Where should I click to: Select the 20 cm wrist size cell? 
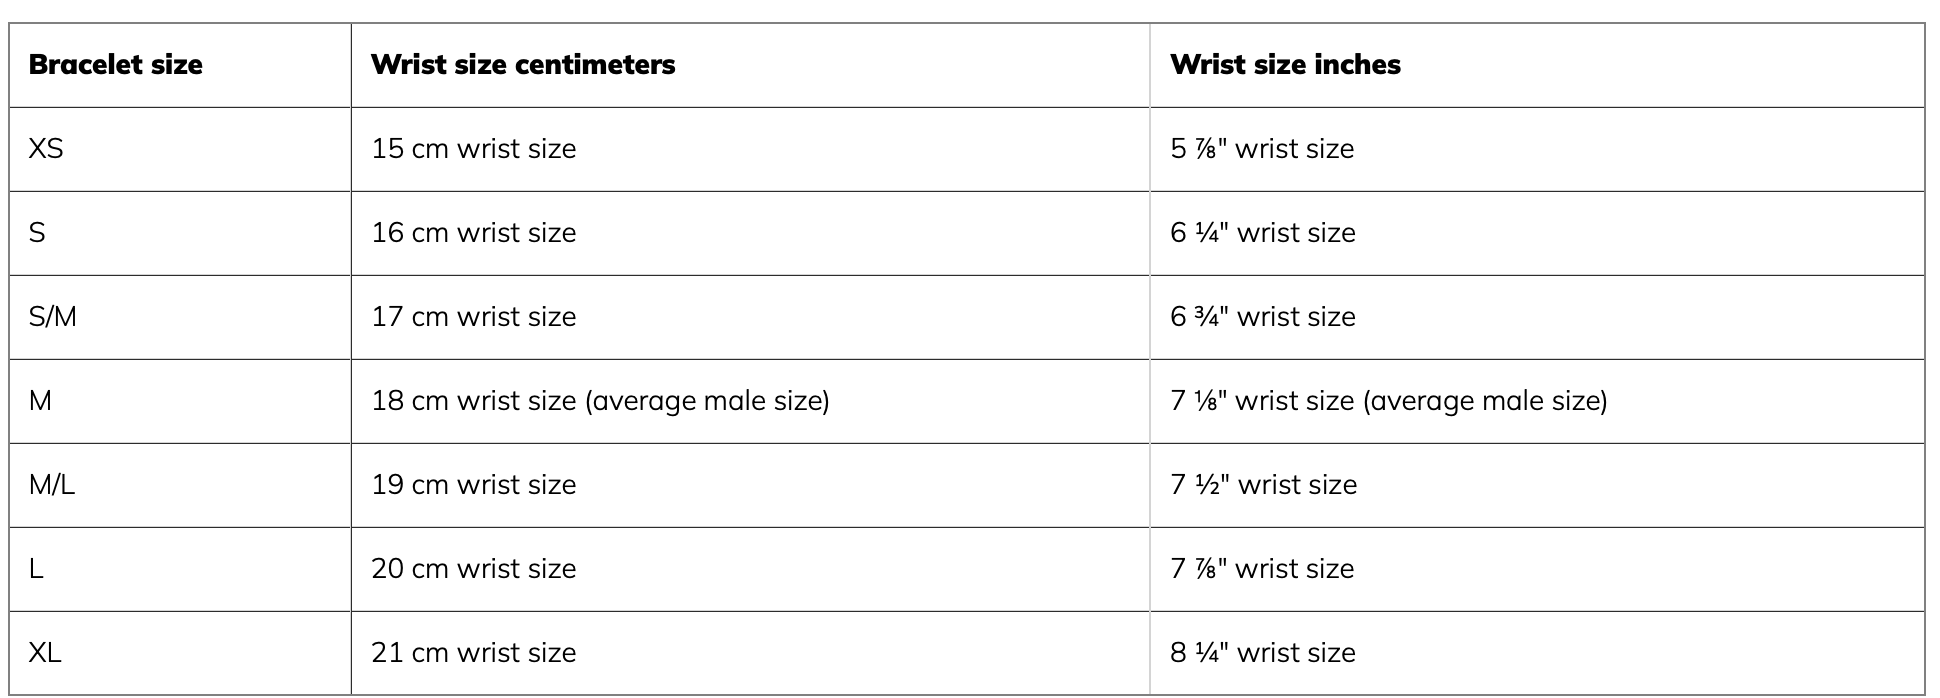pos(474,569)
